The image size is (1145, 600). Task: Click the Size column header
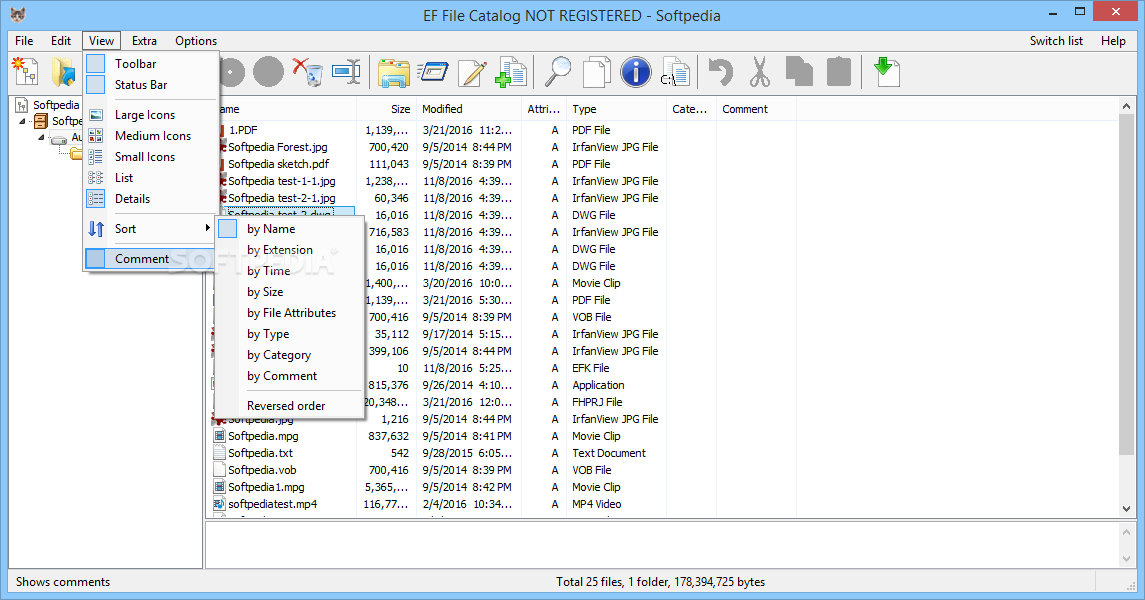[386, 109]
